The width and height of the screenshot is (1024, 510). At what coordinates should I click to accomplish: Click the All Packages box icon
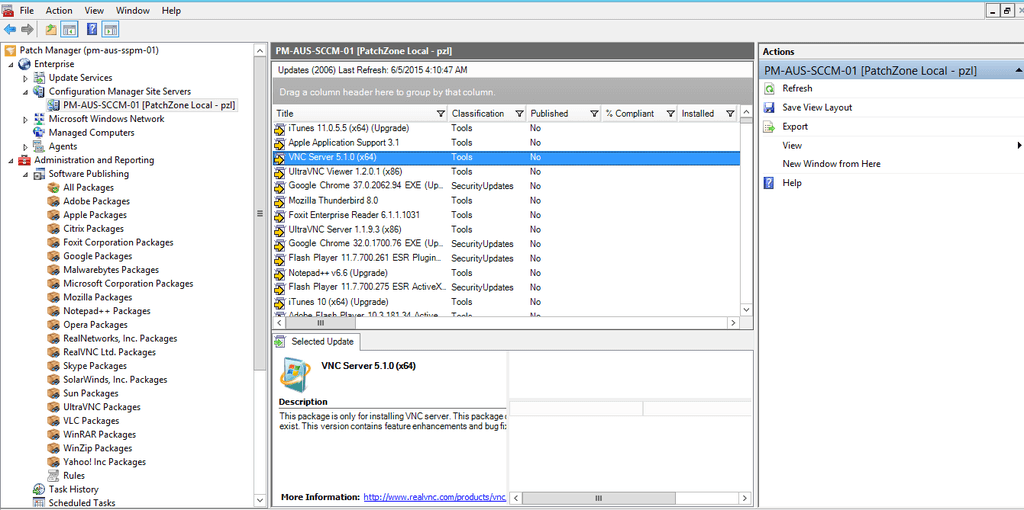(x=54, y=187)
